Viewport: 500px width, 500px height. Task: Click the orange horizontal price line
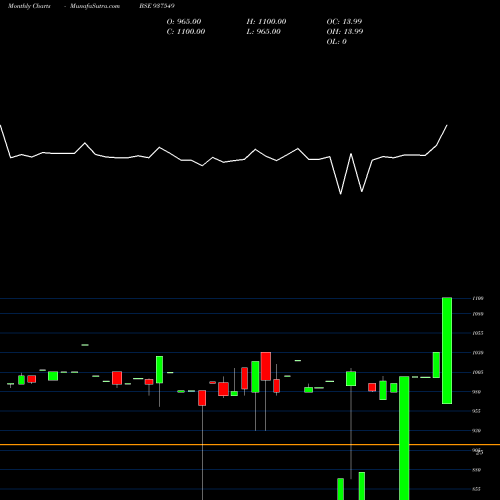pyautogui.click(x=250, y=444)
